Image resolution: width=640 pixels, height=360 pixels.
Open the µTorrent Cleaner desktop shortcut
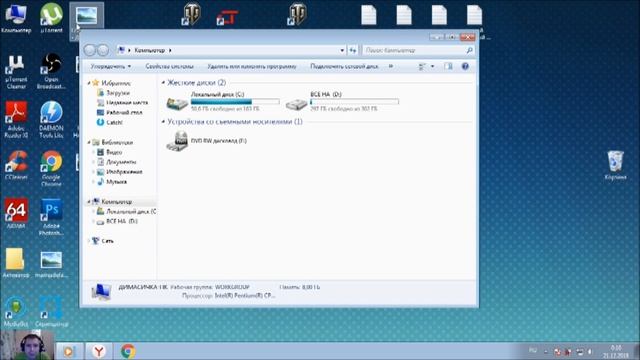click(x=16, y=71)
